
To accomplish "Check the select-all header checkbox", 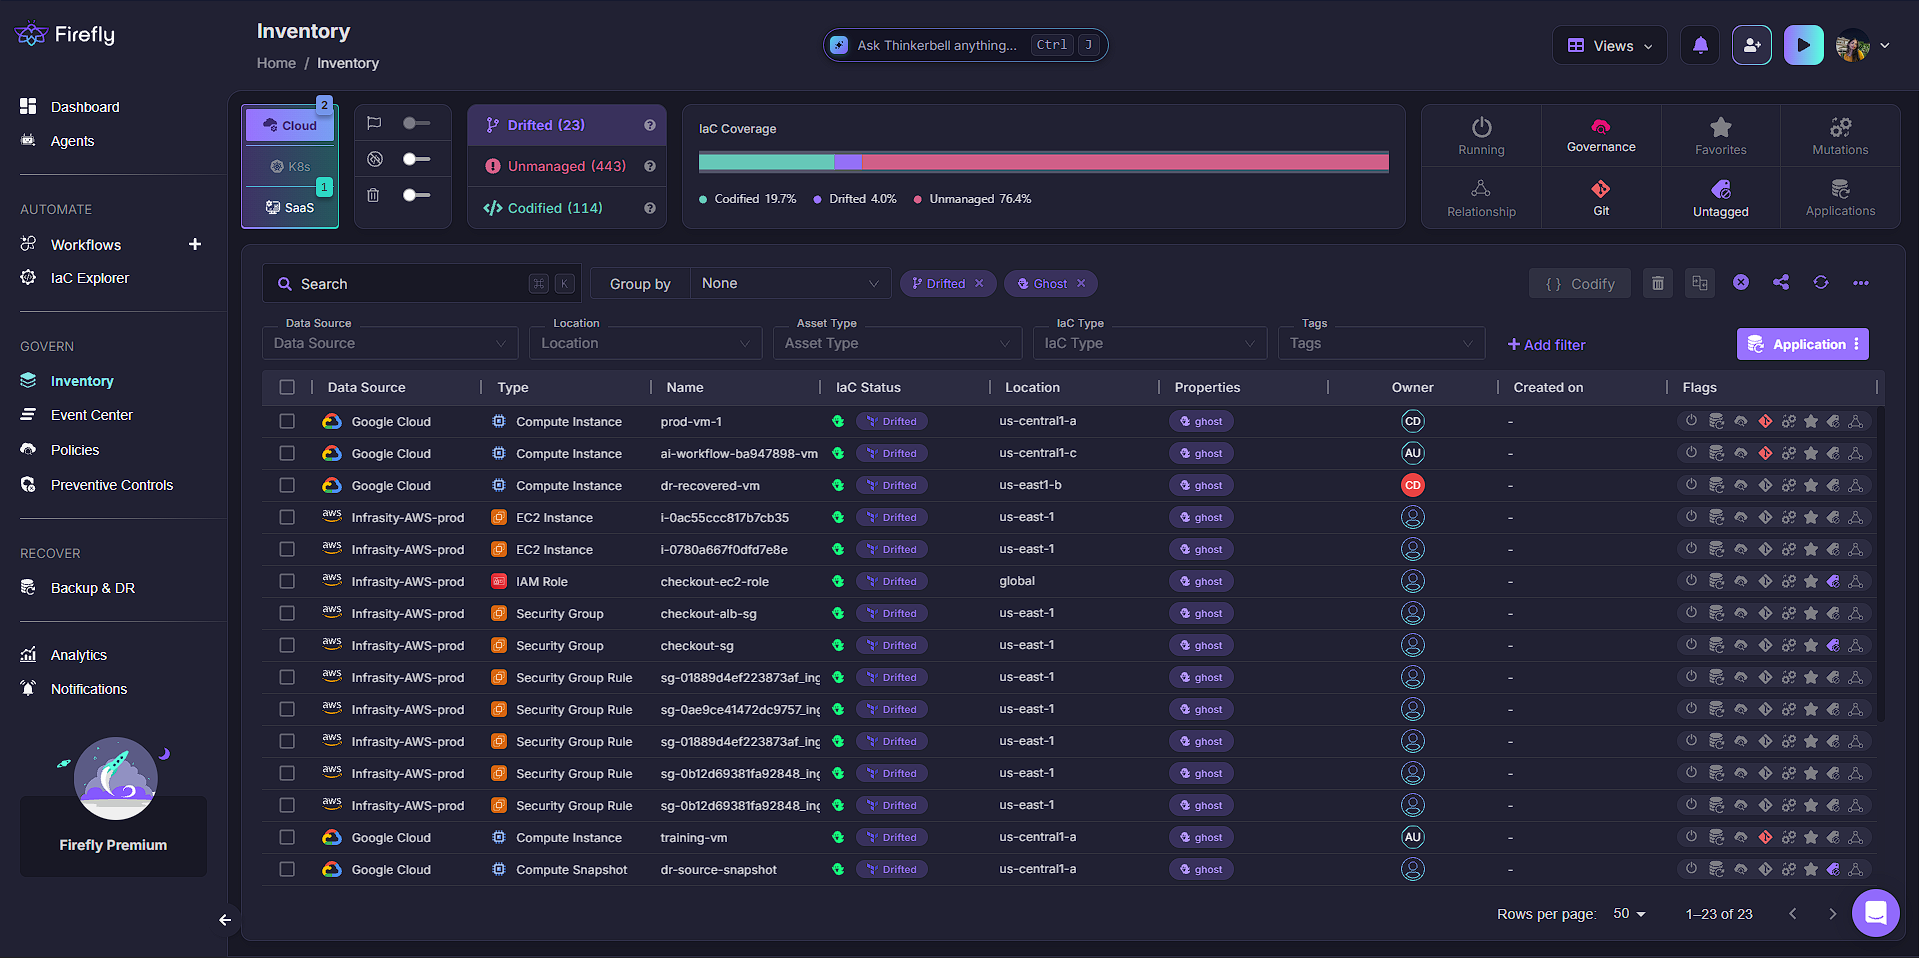I will point(287,387).
